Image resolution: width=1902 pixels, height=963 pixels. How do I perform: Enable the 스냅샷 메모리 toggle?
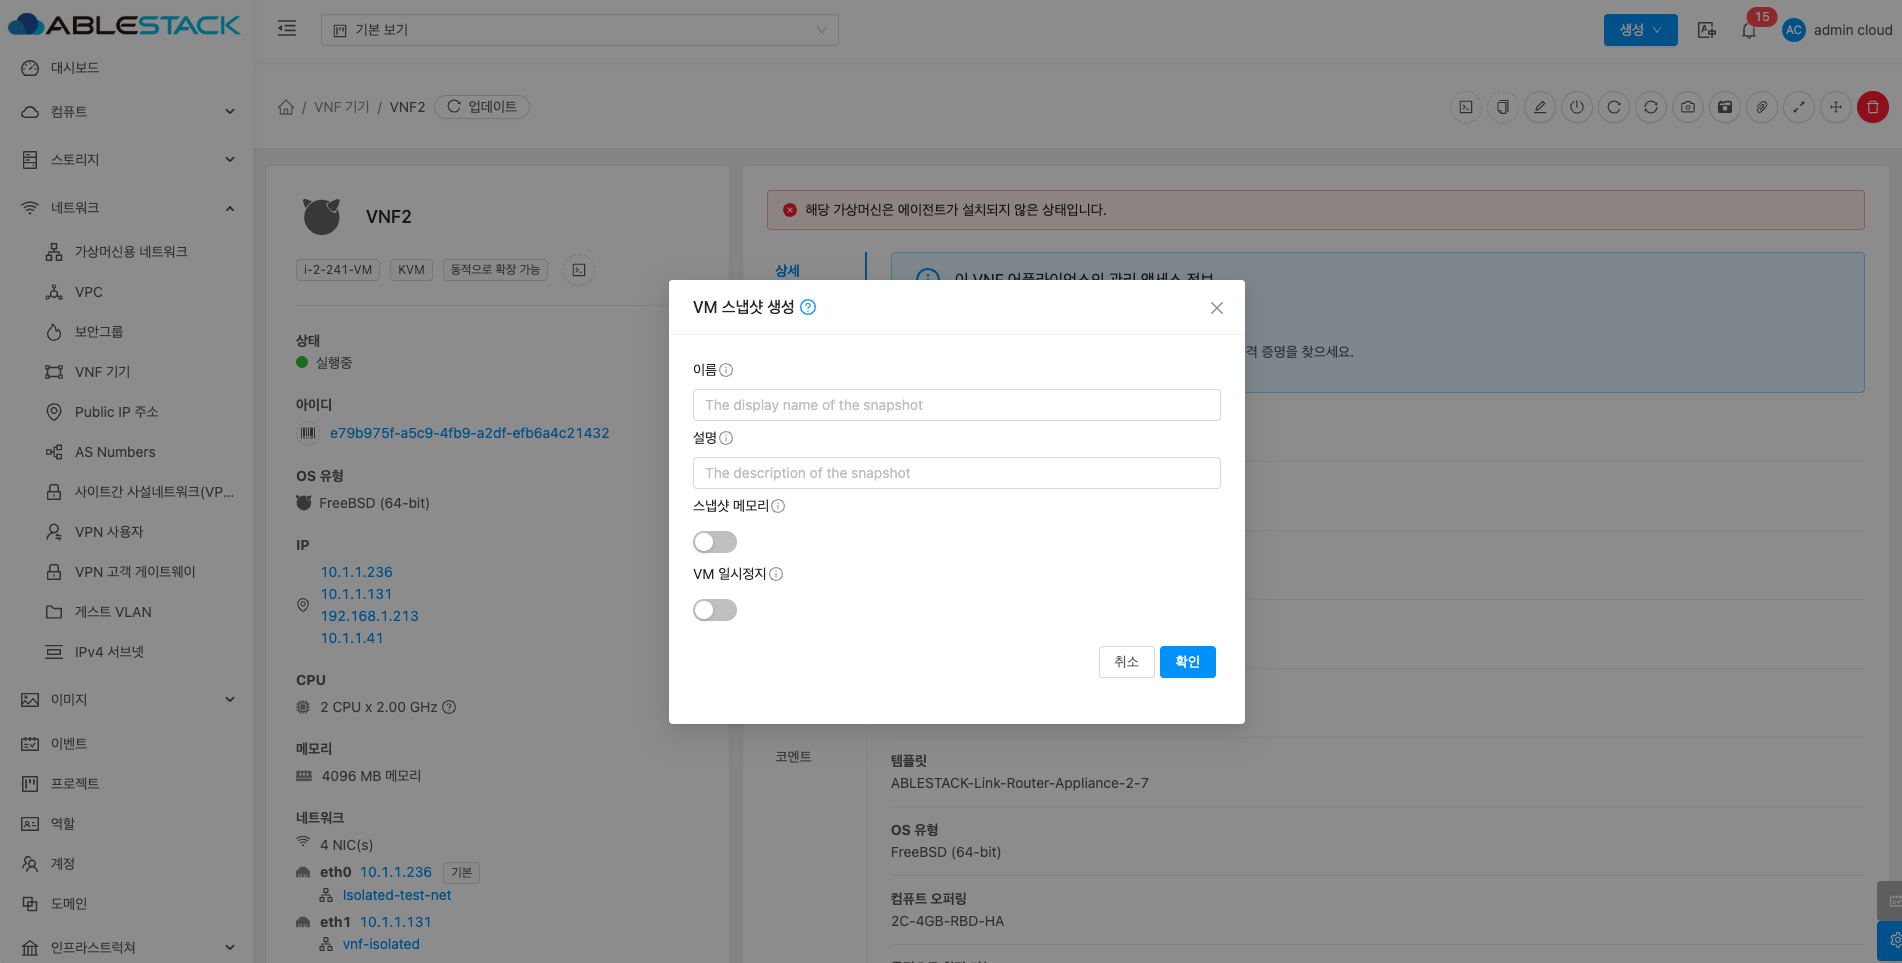tap(714, 542)
